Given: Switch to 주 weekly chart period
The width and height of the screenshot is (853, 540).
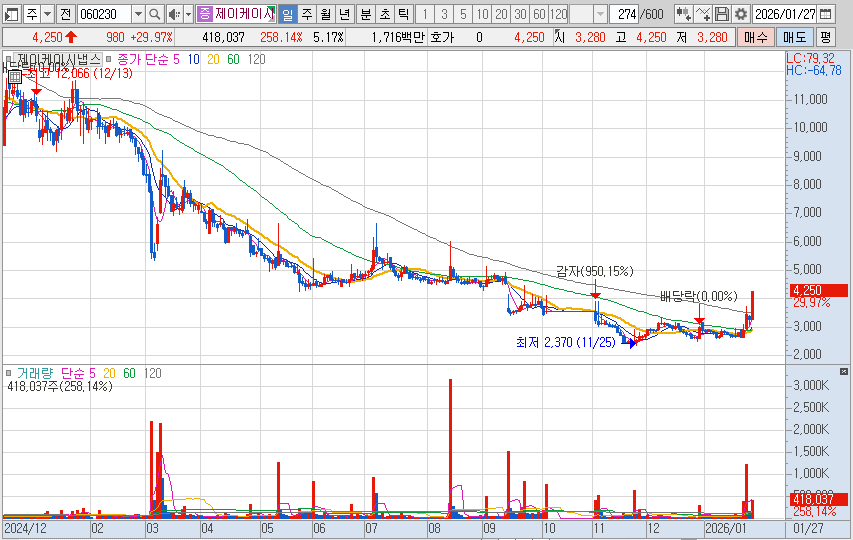Looking at the screenshot, I should 307,14.
